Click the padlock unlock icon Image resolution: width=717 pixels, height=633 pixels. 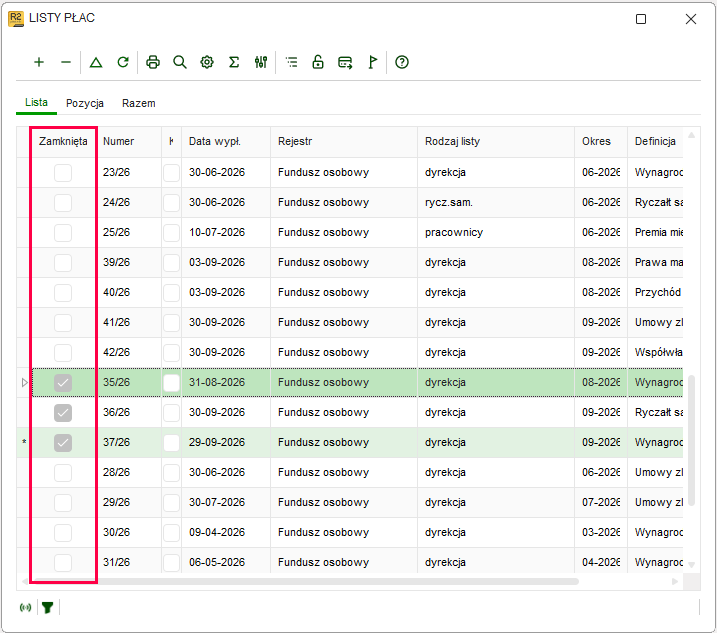318,62
